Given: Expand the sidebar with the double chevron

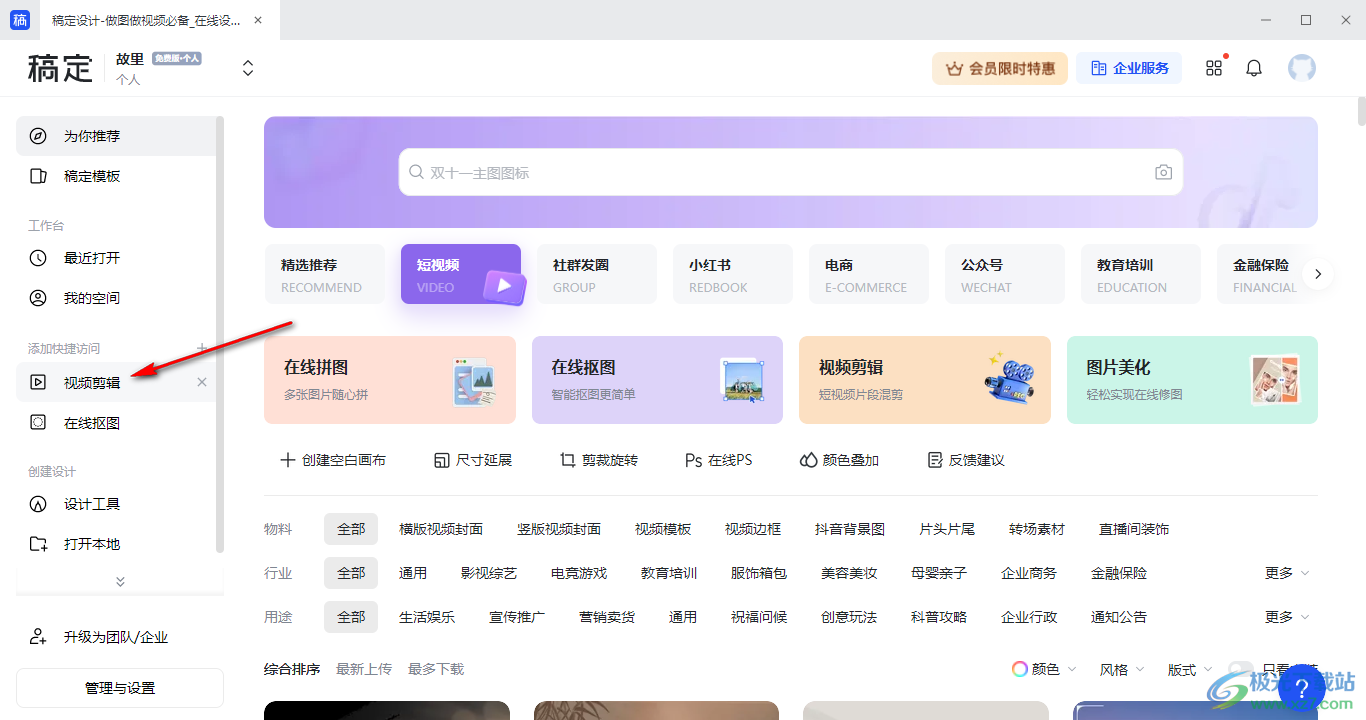Looking at the screenshot, I should (x=120, y=581).
